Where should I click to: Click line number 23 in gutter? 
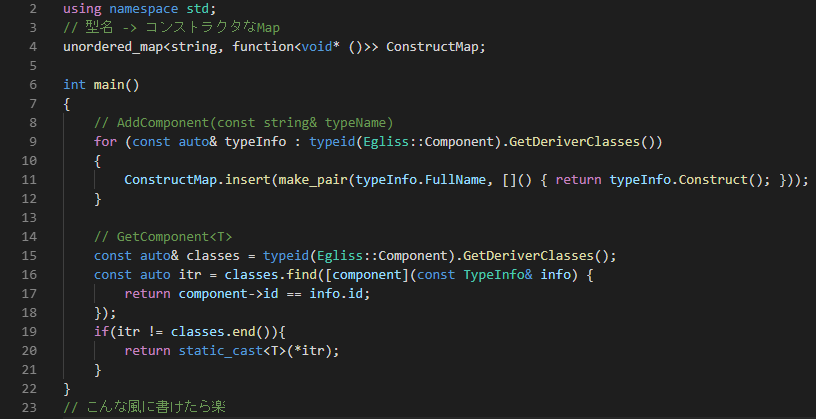pyautogui.click(x=29, y=407)
